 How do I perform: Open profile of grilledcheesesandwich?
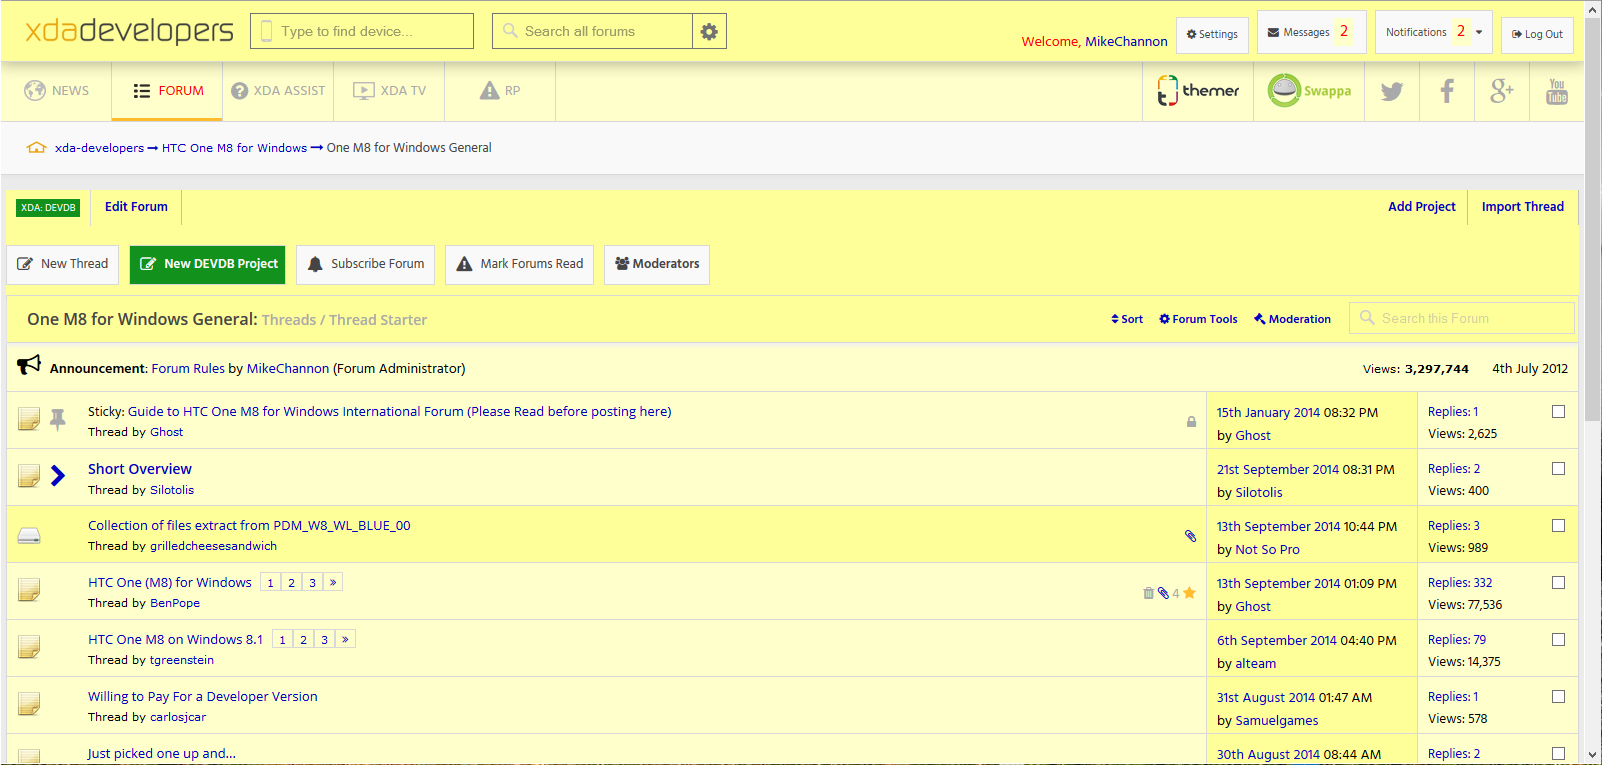(213, 546)
